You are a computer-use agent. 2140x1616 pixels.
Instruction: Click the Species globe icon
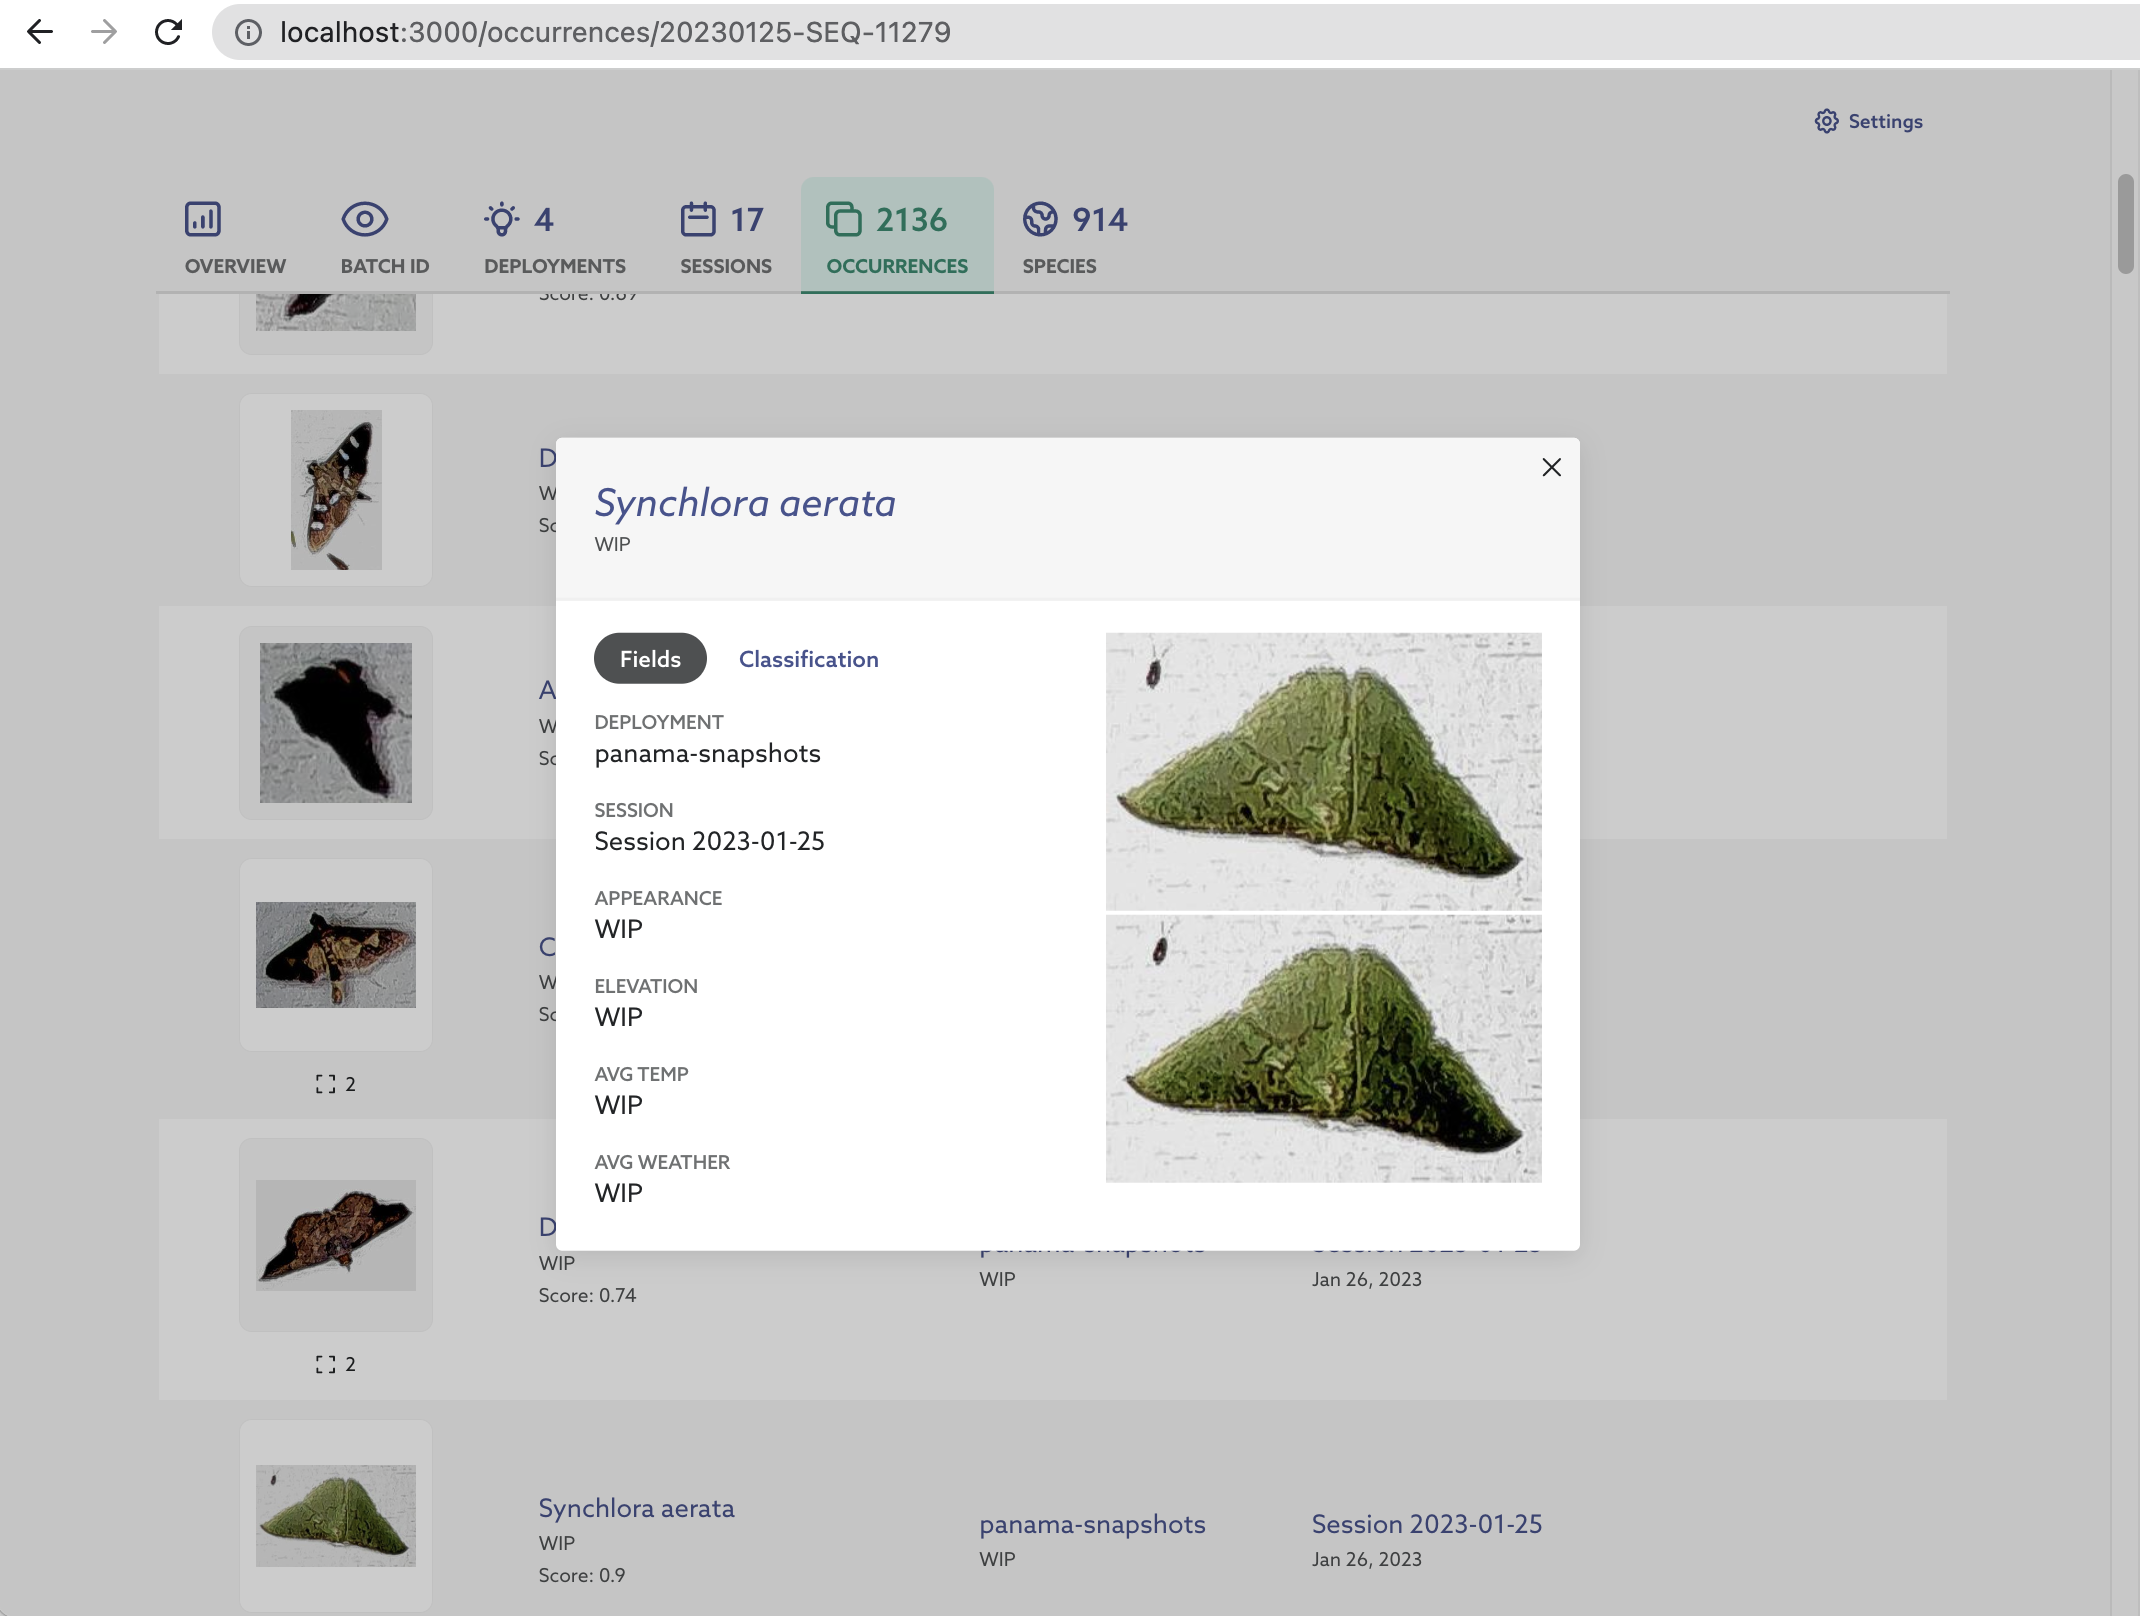pos(1040,219)
